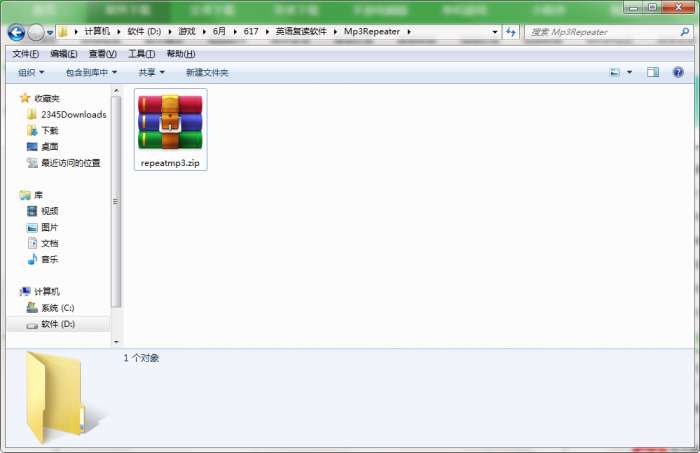Click the navigation pane scrollbar thumb
The image size is (700, 453).
coord(116,202)
